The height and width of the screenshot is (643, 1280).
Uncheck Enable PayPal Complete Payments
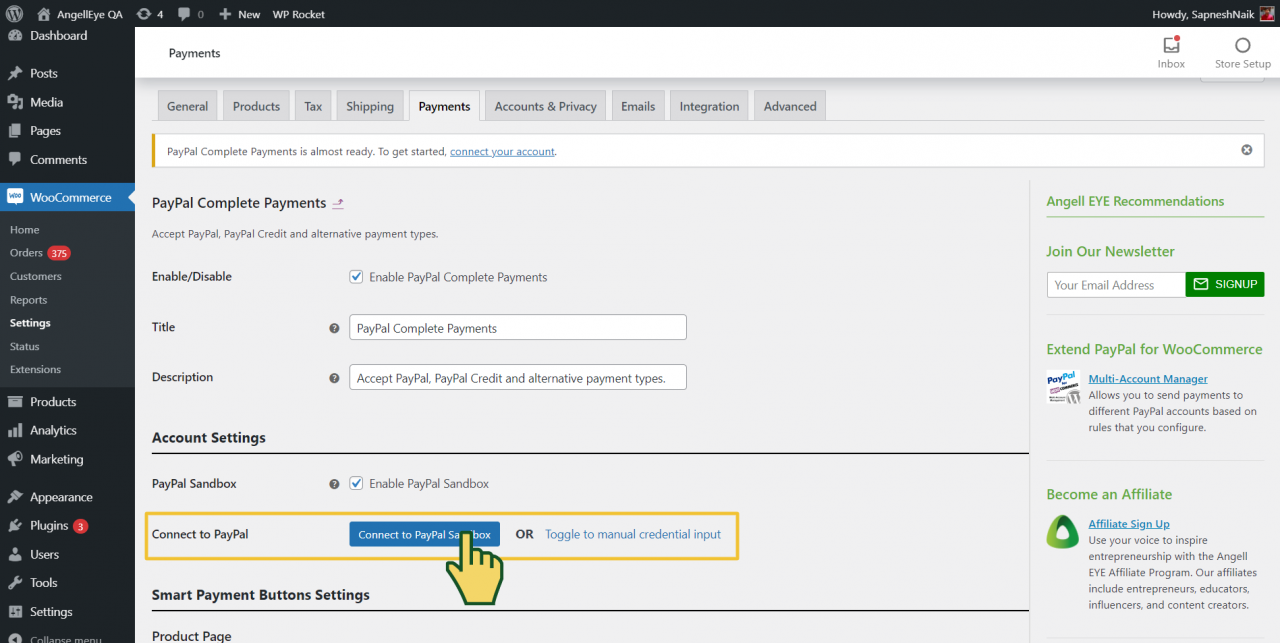(356, 277)
